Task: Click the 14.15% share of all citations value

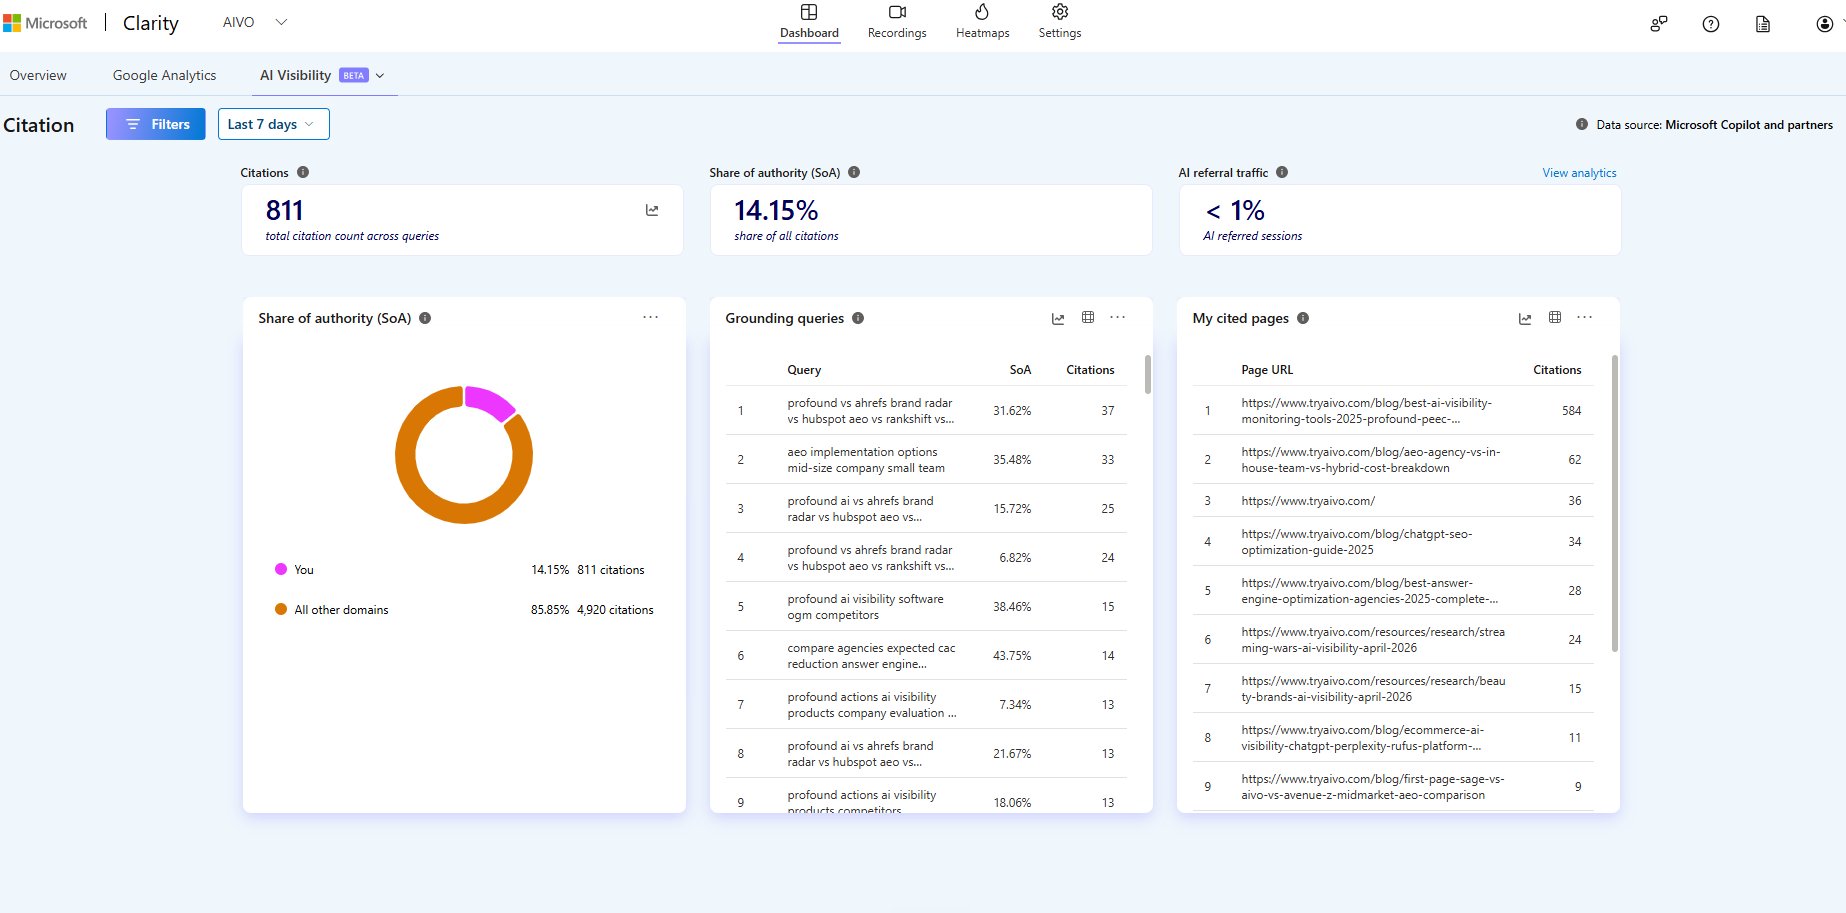Action: (x=776, y=211)
